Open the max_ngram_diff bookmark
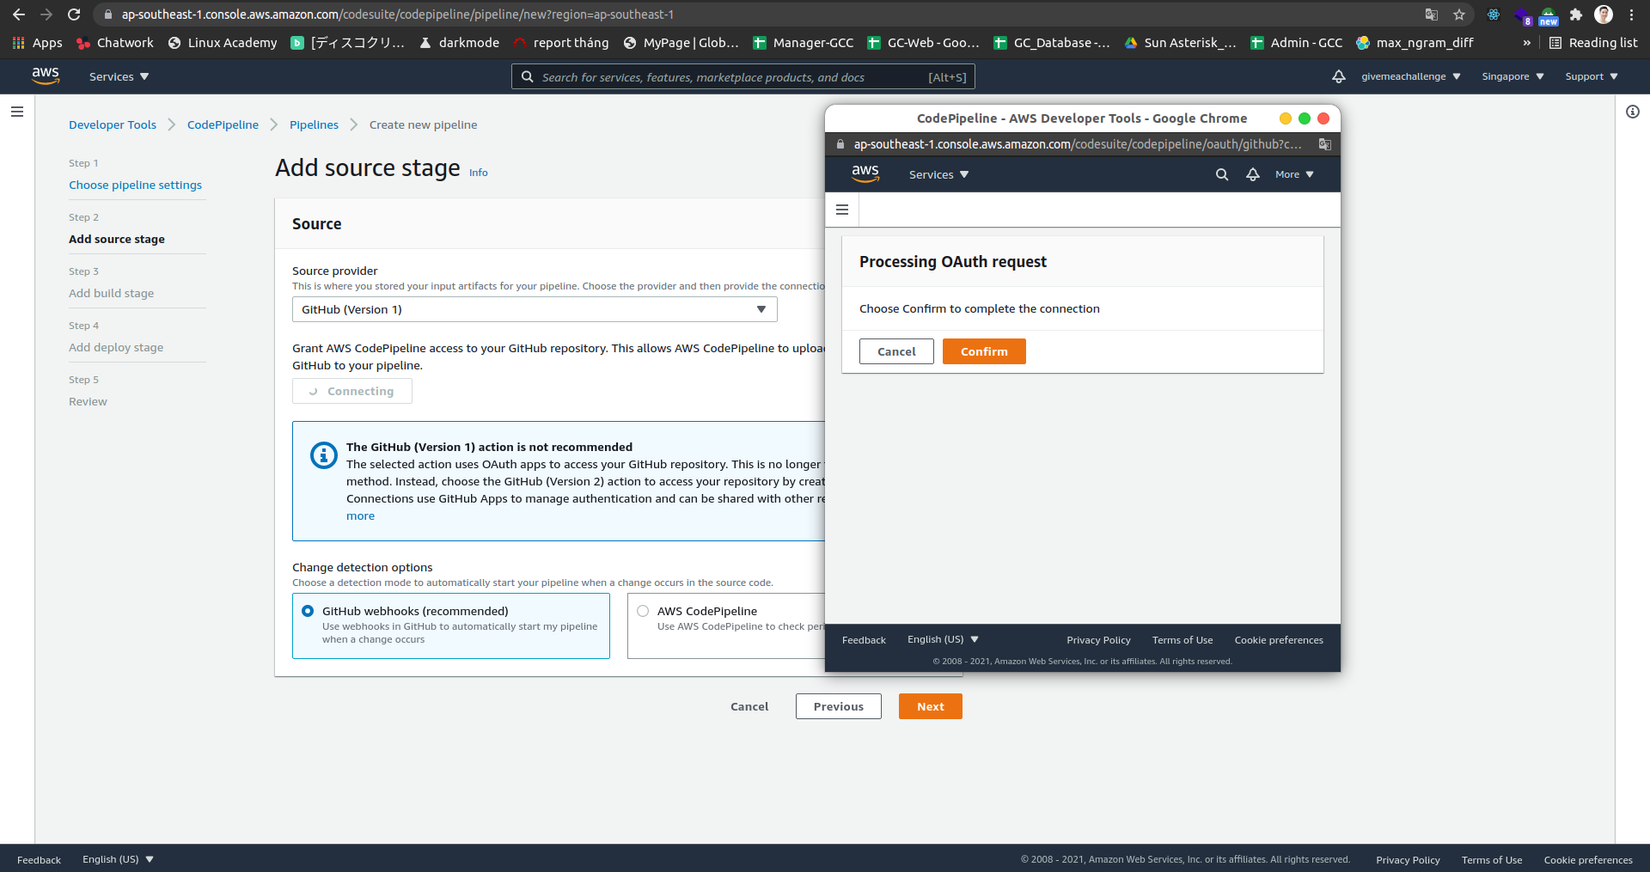The height and width of the screenshot is (872, 1650). point(1414,43)
